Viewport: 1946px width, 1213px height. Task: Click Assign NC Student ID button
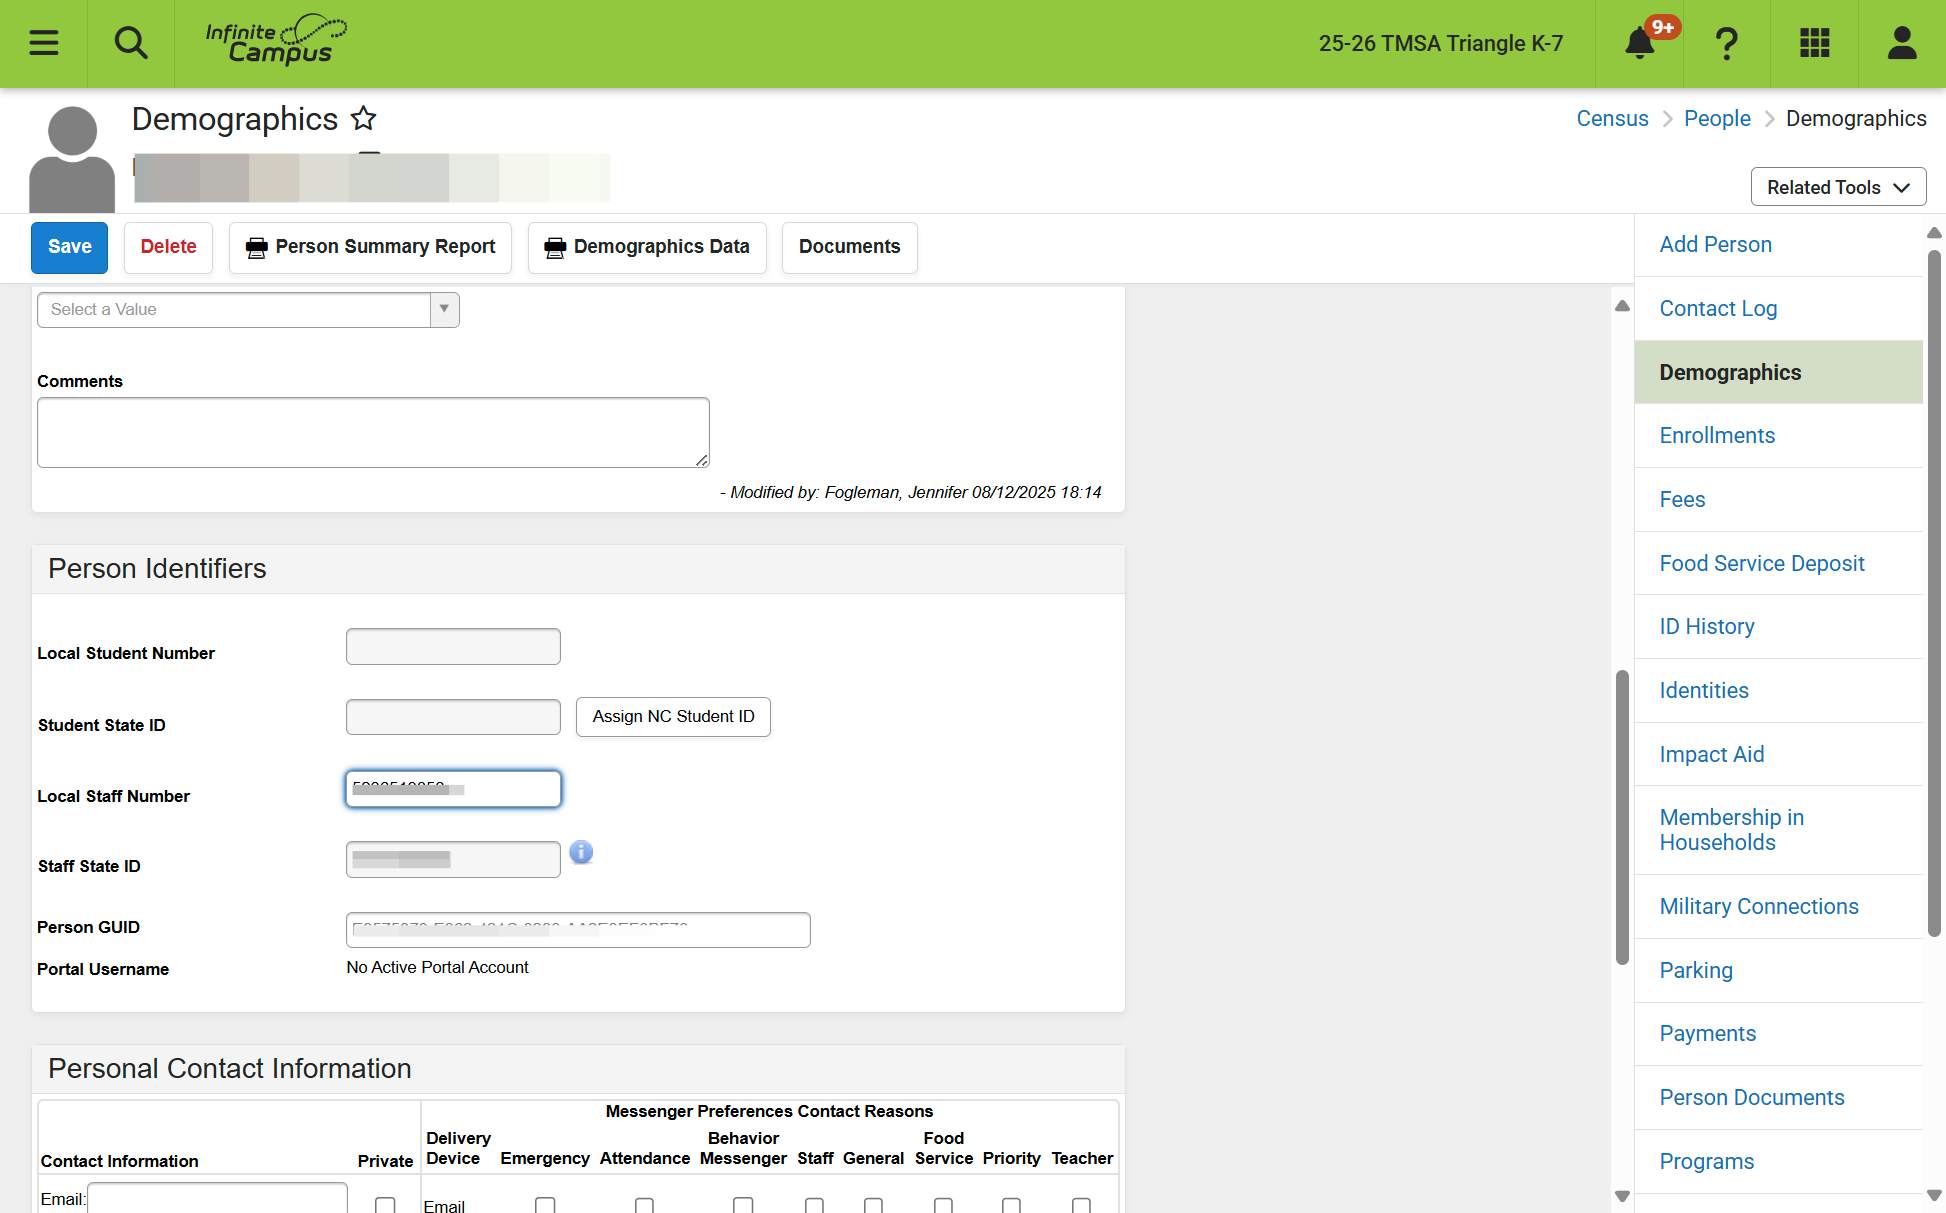(x=673, y=717)
